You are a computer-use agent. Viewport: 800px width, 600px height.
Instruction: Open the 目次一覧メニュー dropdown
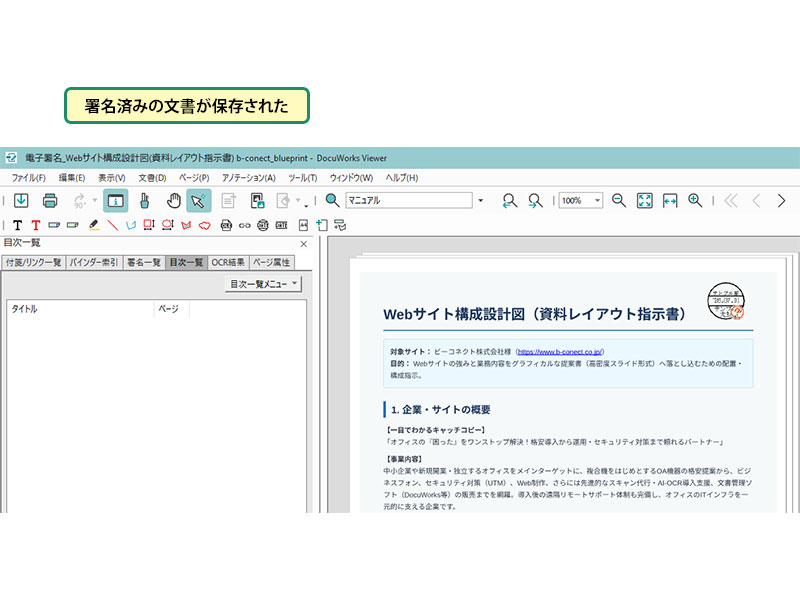click(263, 284)
